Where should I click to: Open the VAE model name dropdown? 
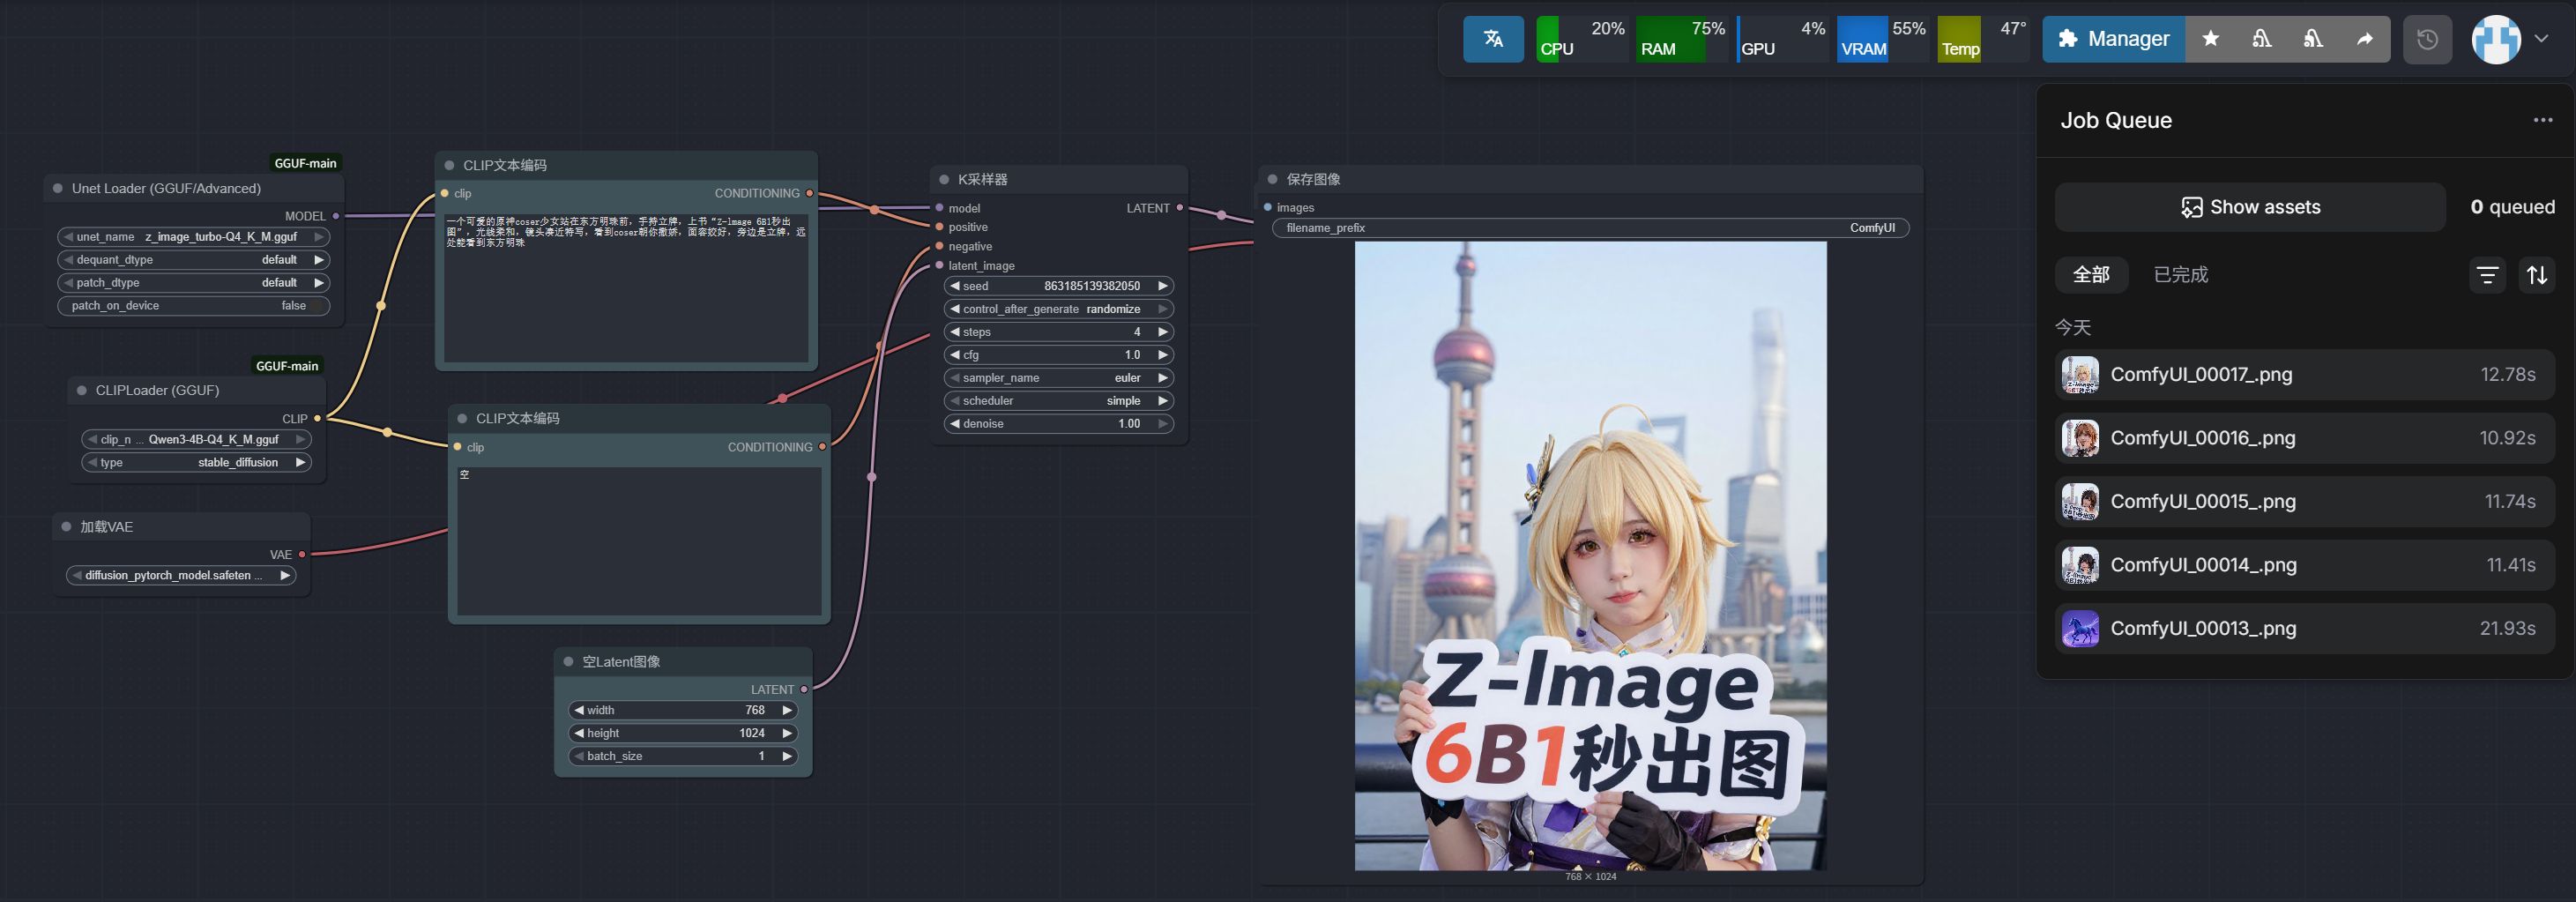[x=181, y=576]
